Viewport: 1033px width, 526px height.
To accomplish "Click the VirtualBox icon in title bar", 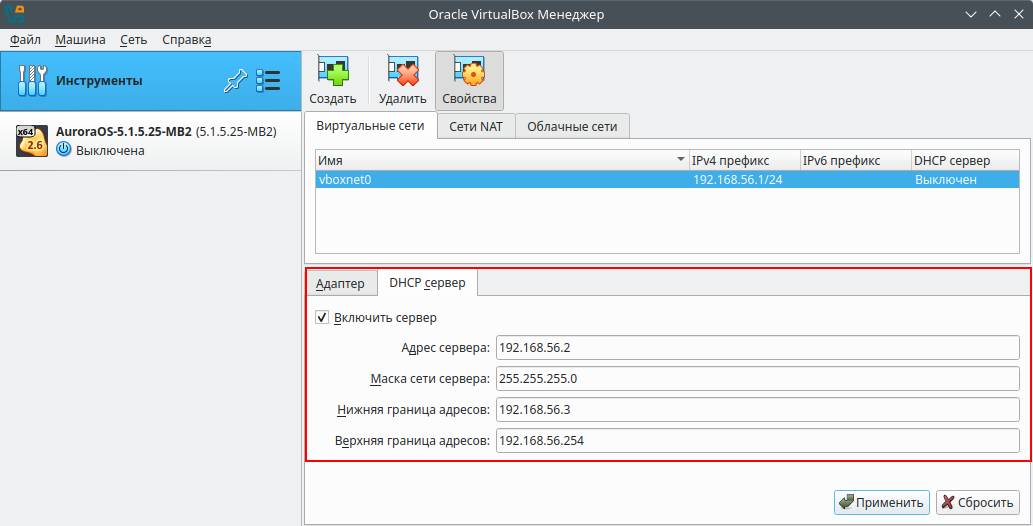I will pyautogui.click(x=15, y=14).
